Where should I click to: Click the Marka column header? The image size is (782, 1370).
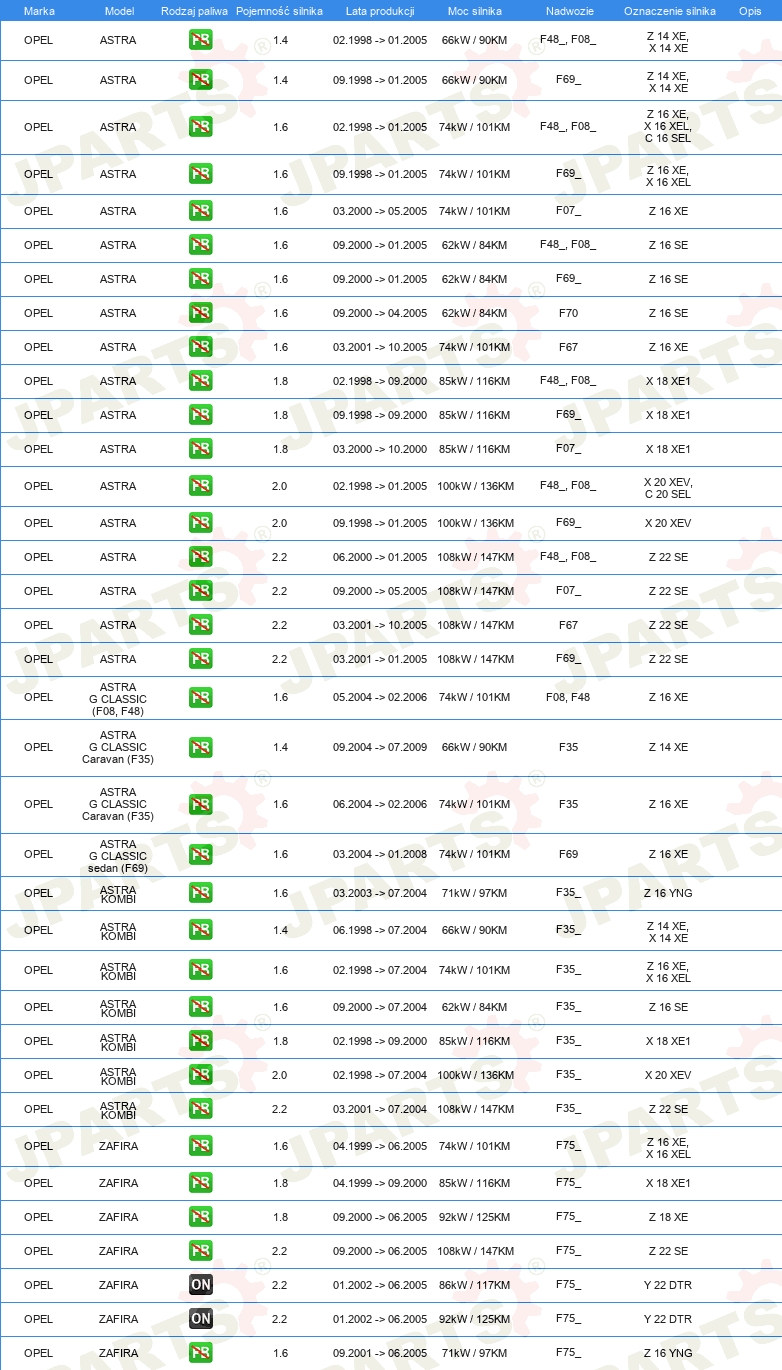[x=39, y=11]
